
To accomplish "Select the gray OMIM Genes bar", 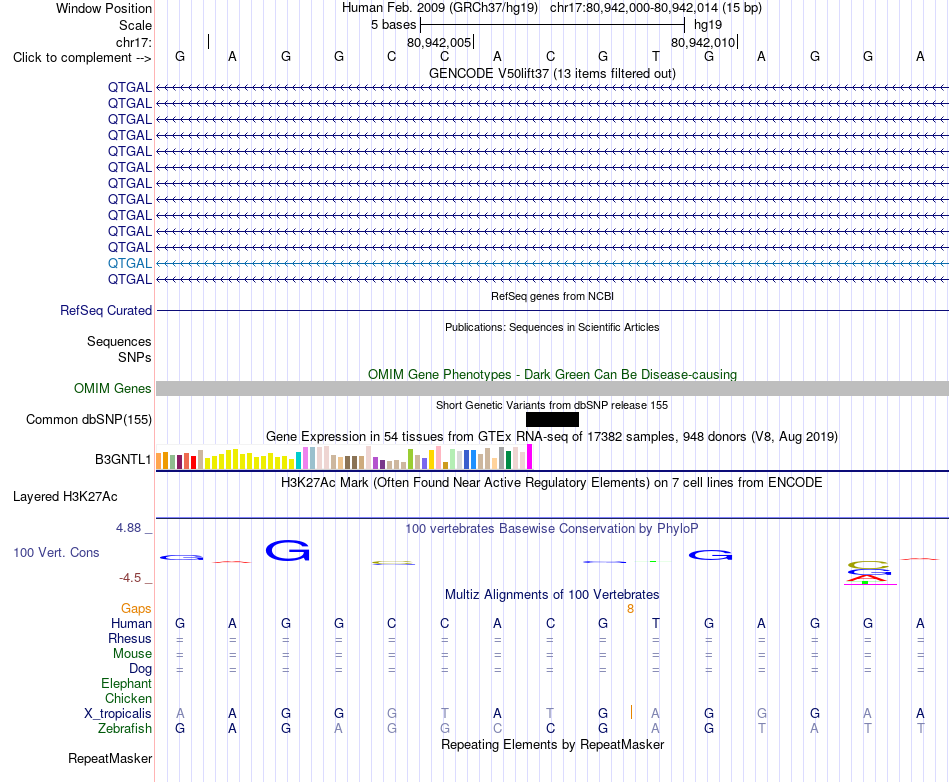I will [552, 388].
